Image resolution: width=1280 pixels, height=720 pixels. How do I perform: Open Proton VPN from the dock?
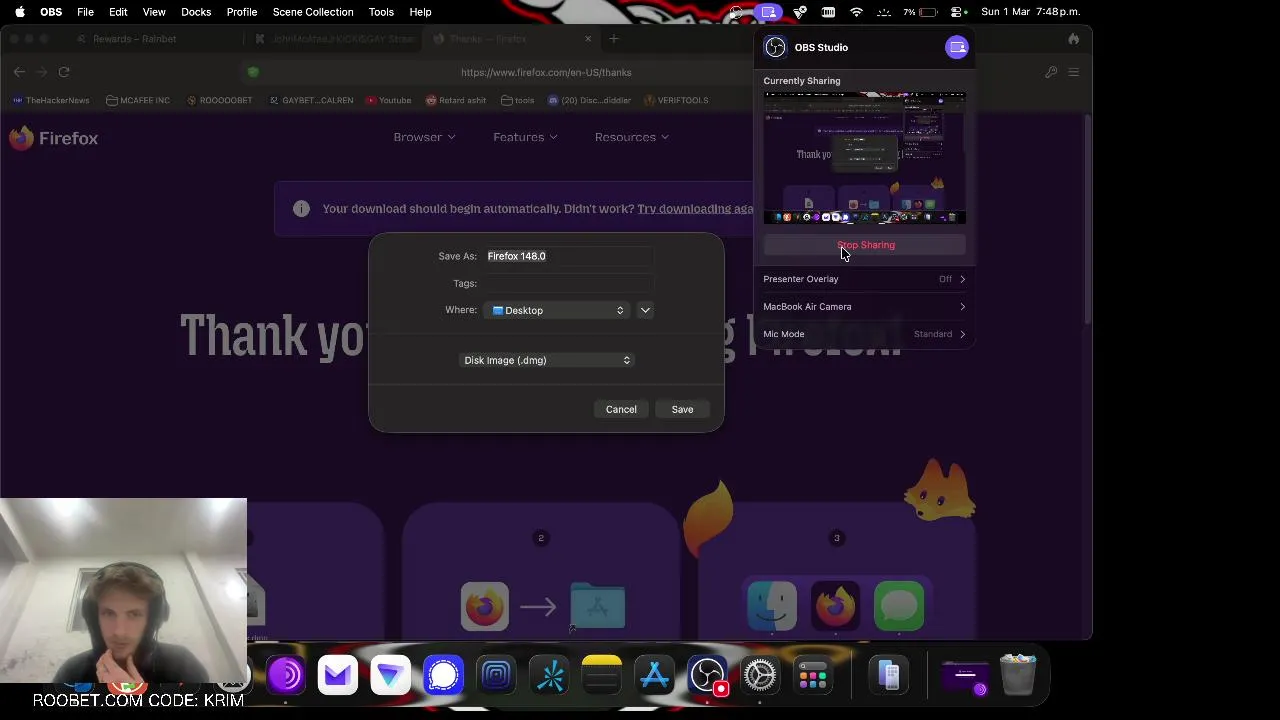[x=390, y=676]
